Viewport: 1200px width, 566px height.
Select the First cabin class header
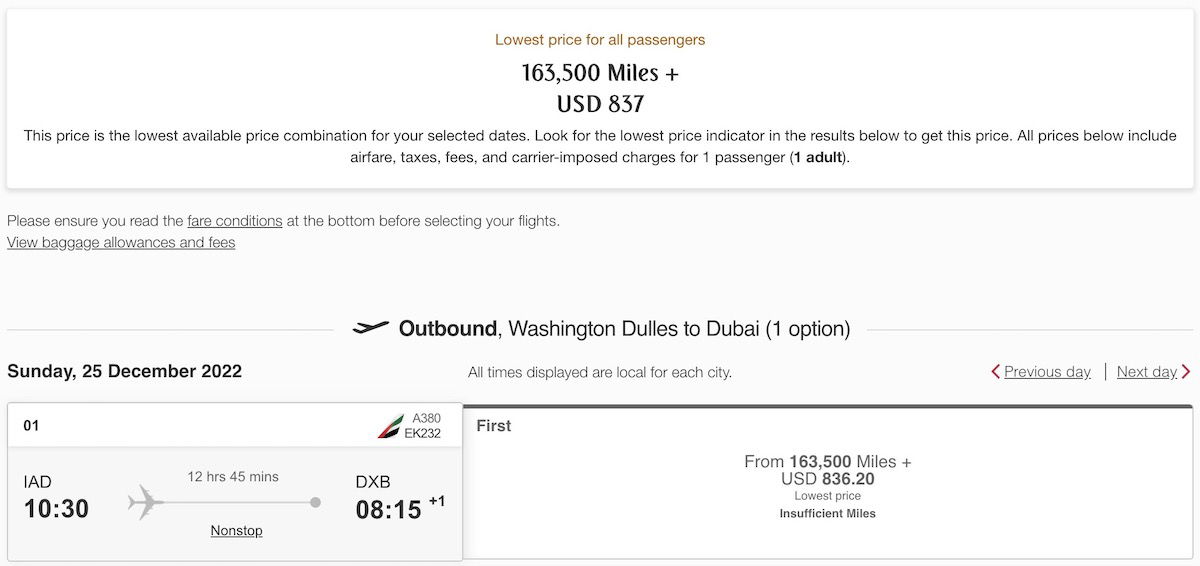tap(494, 426)
